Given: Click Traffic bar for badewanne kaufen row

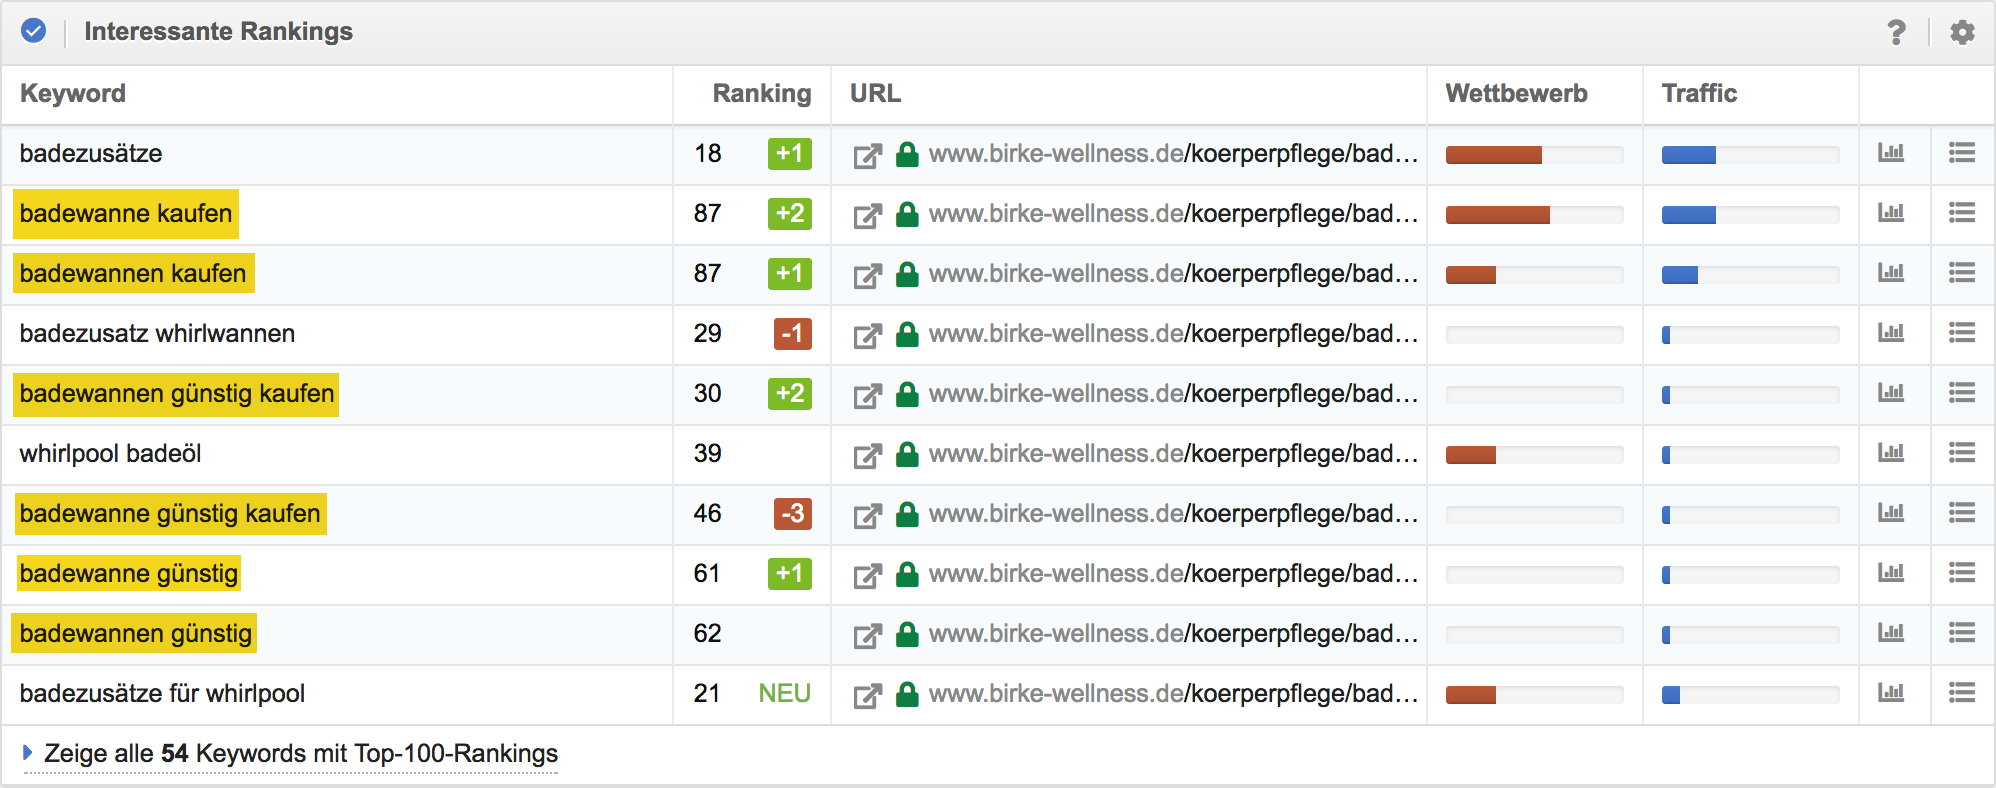Looking at the screenshot, I should tap(1750, 215).
